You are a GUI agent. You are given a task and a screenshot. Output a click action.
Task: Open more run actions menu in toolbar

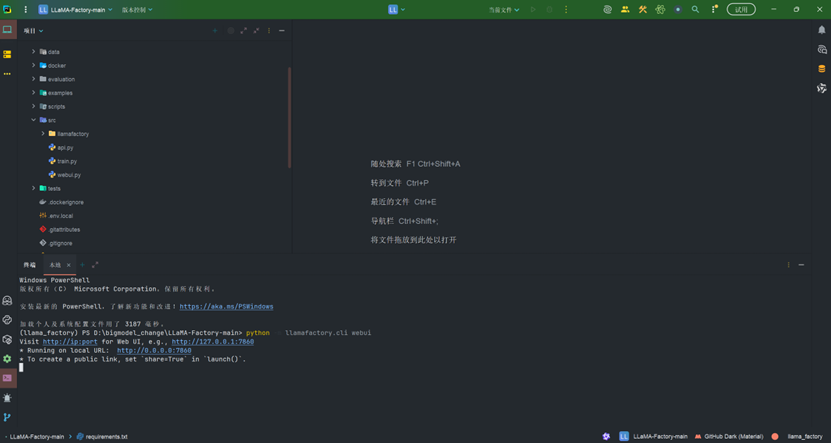566,10
